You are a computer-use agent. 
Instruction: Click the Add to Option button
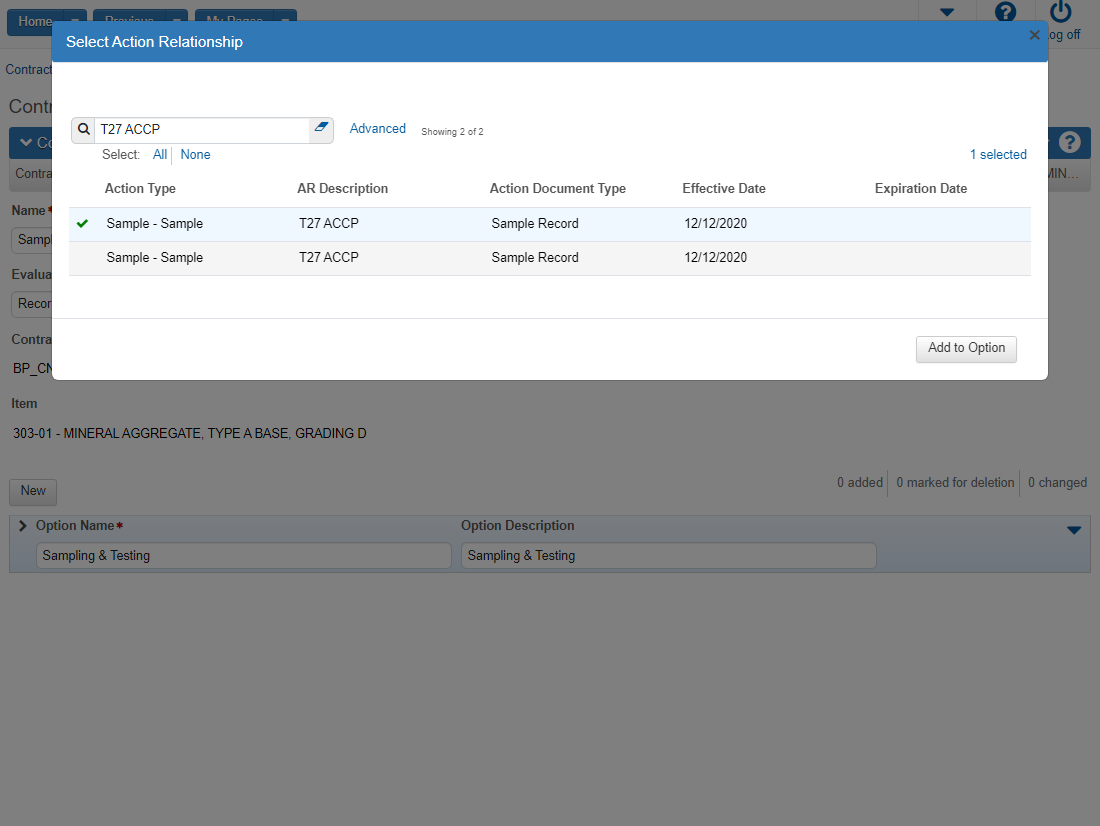[x=965, y=349]
